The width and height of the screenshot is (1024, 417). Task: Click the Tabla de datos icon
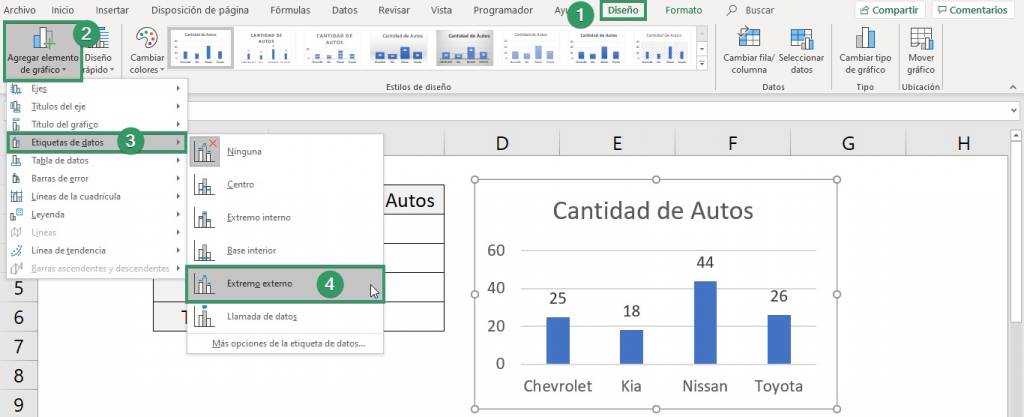click(x=16, y=161)
